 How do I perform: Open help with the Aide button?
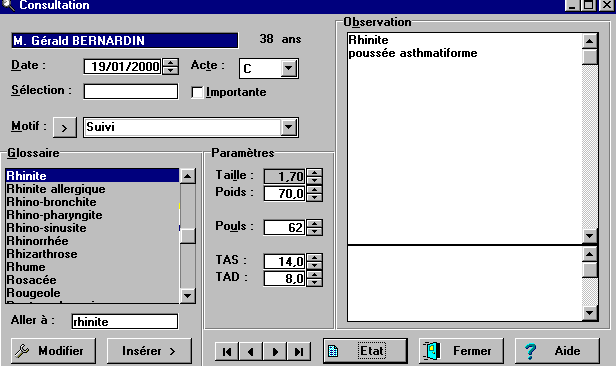(557, 351)
